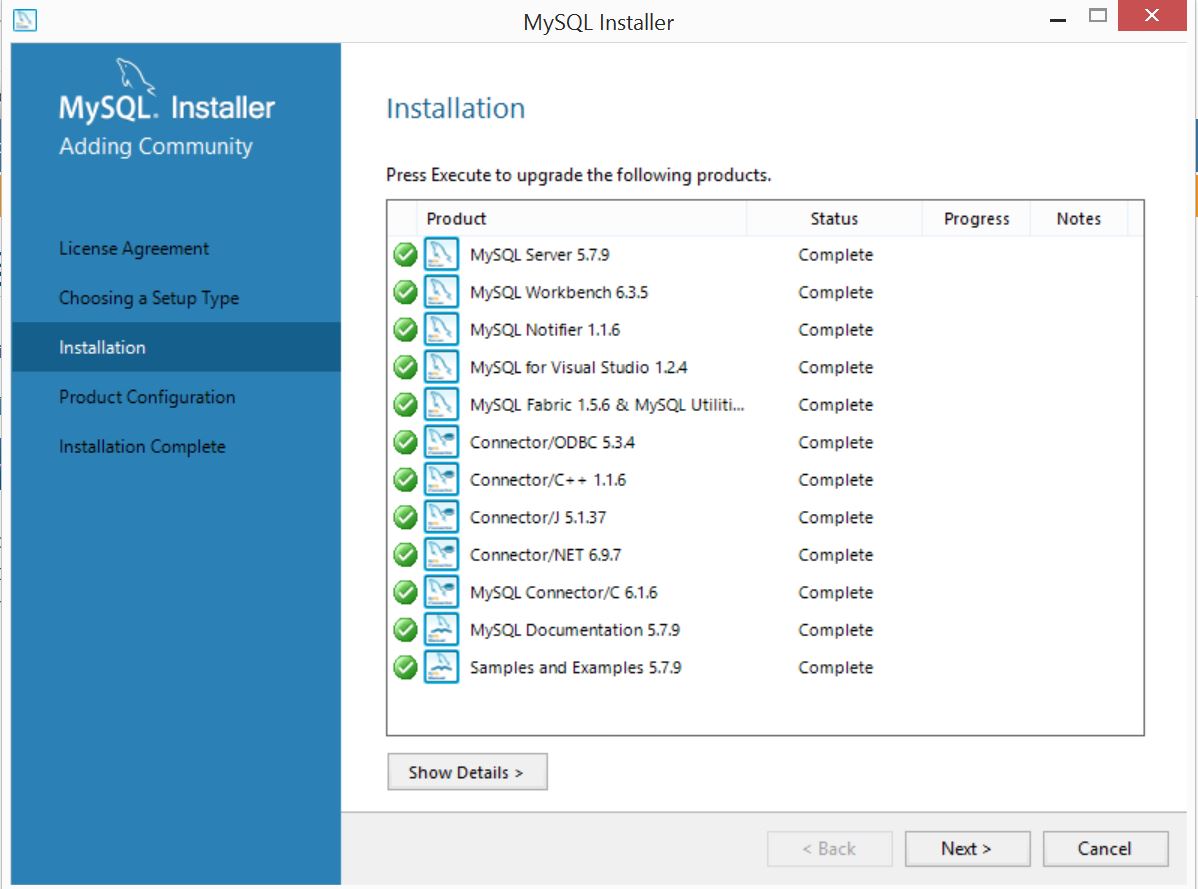Click green checkmark beside MySQL Fabric 1.5.6

click(x=405, y=404)
